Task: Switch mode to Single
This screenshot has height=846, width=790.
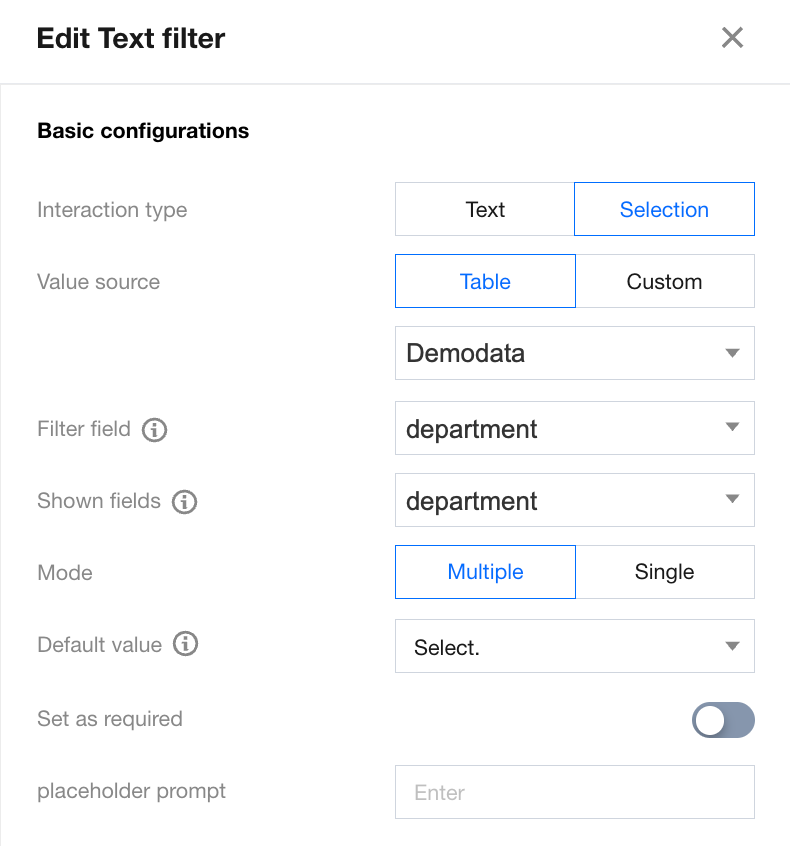Action: pos(664,572)
